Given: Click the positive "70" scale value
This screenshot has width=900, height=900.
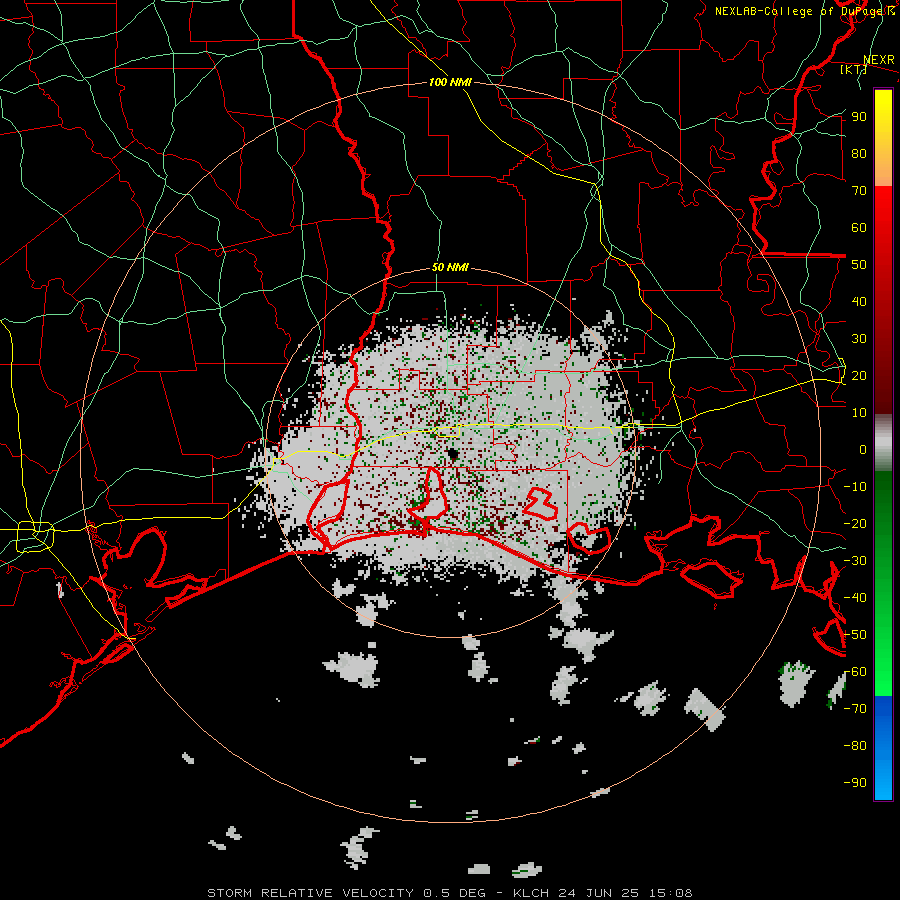Looking at the screenshot, I should coord(859,191).
